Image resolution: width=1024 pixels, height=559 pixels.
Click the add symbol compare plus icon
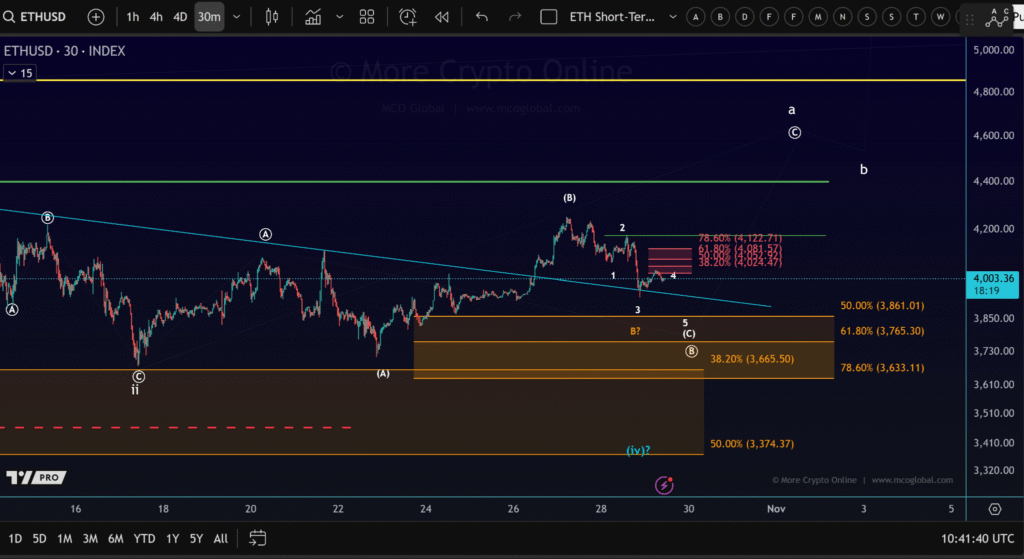[95, 17]
